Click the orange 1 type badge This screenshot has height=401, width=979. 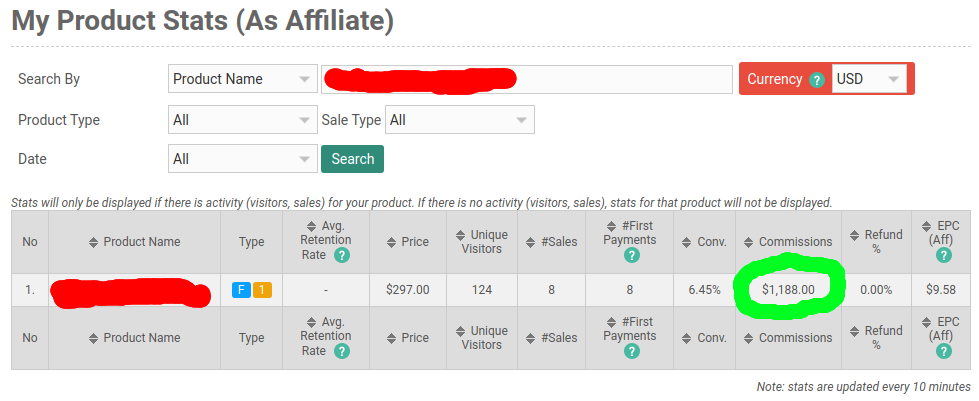click(x=262, y=291)
